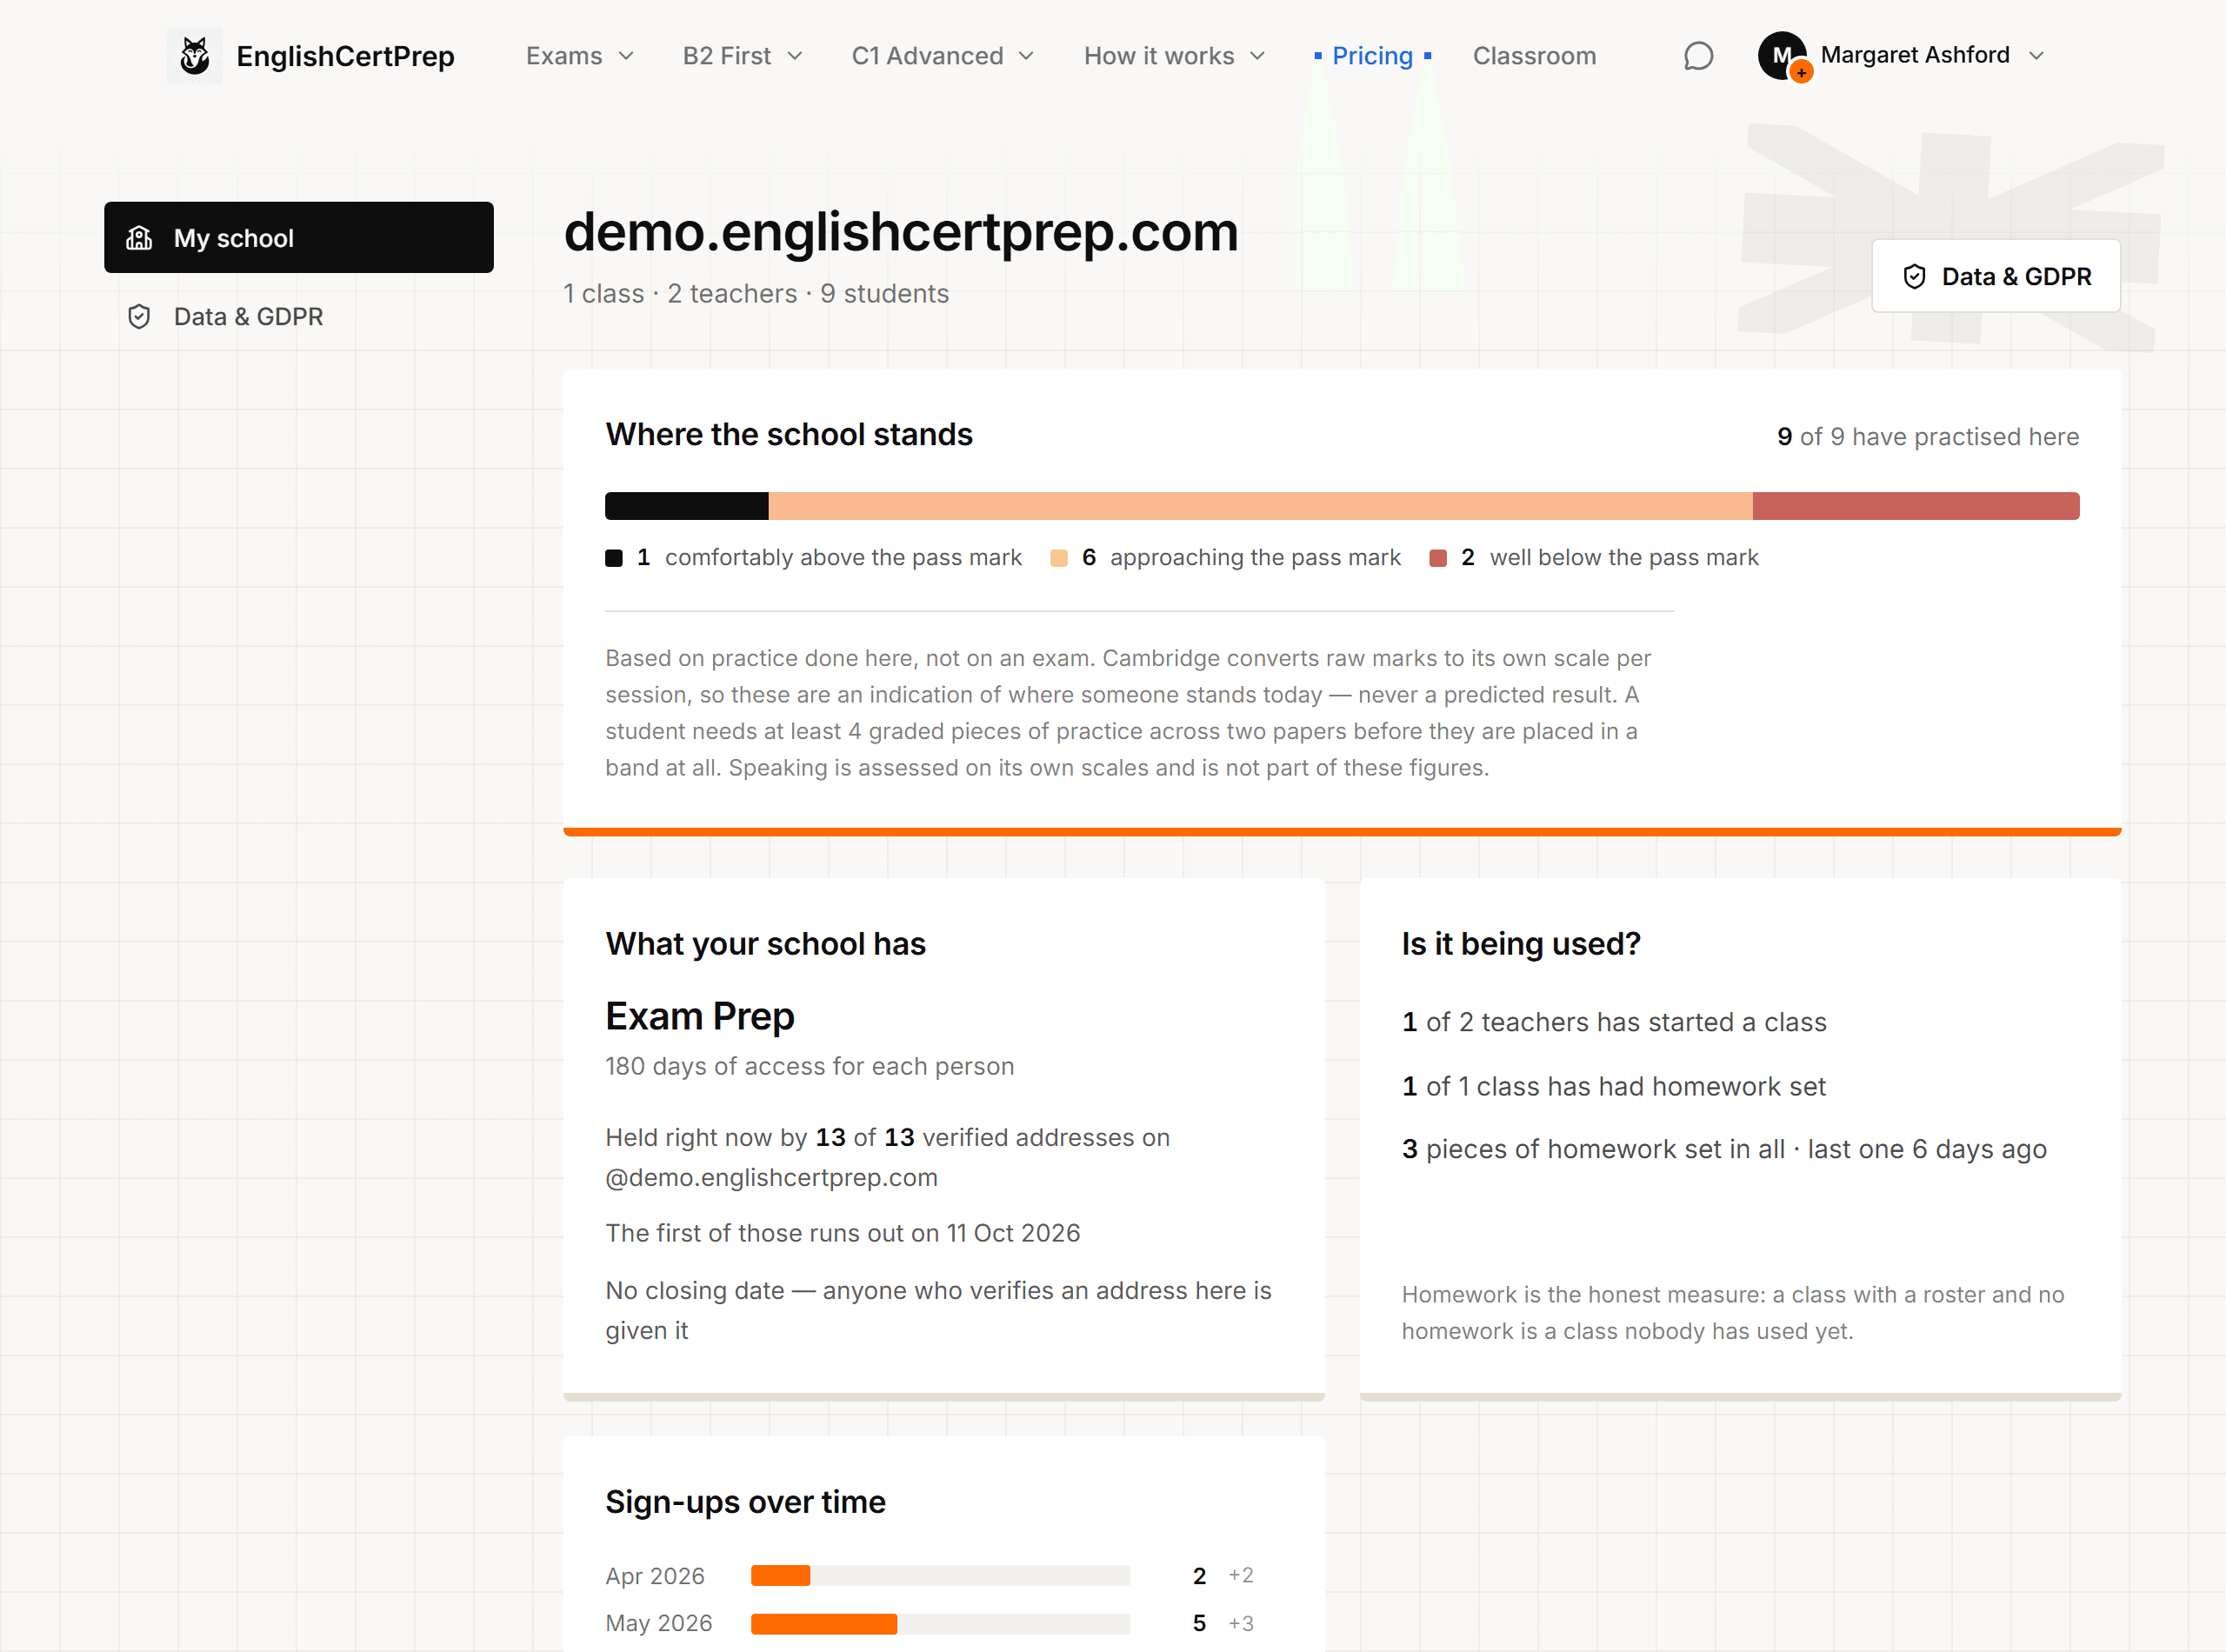Go to the Pricing page

pos(1372,56)
